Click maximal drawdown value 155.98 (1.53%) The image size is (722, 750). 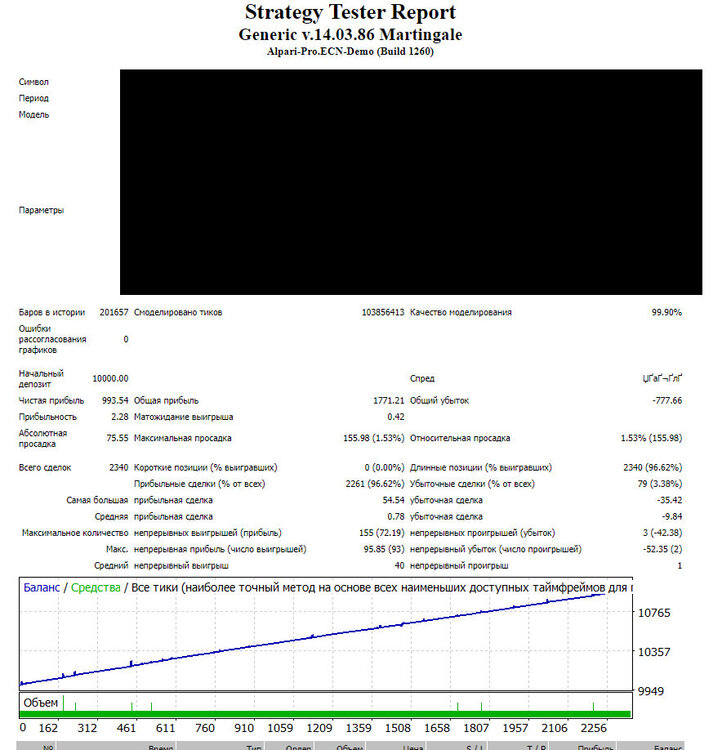tap(374, 438)
